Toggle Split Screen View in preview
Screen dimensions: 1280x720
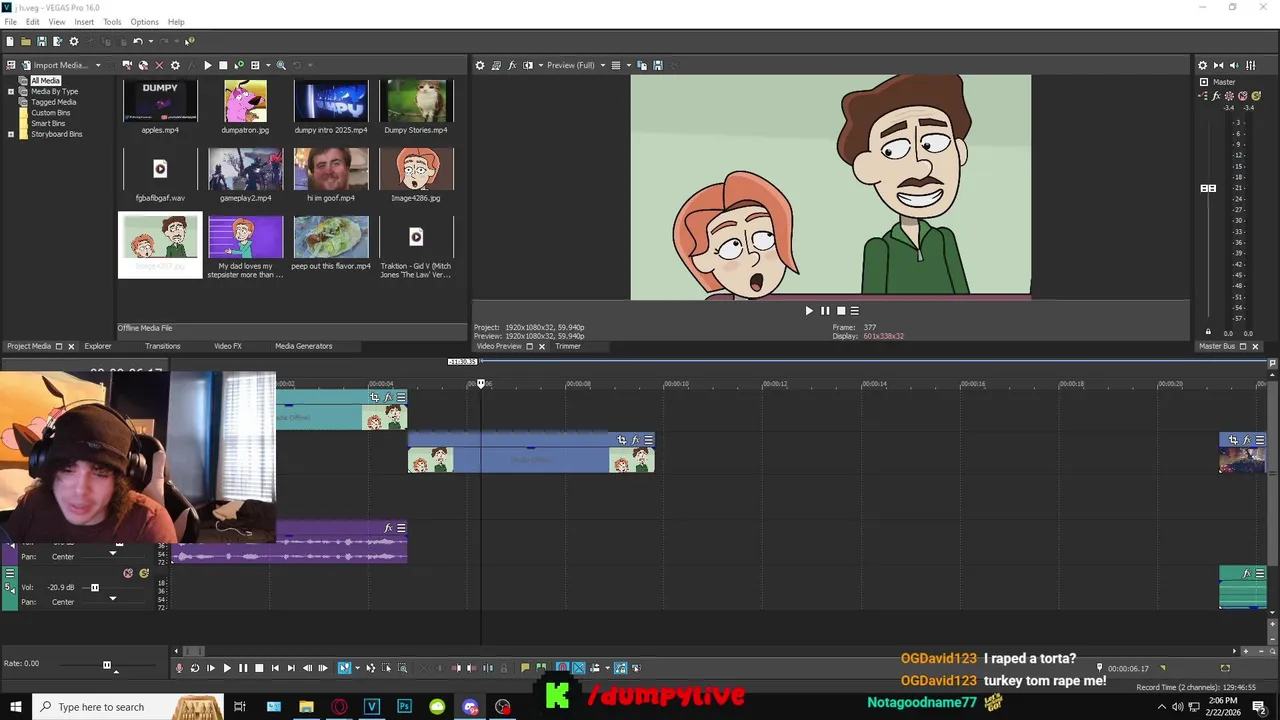coord(528,65)
